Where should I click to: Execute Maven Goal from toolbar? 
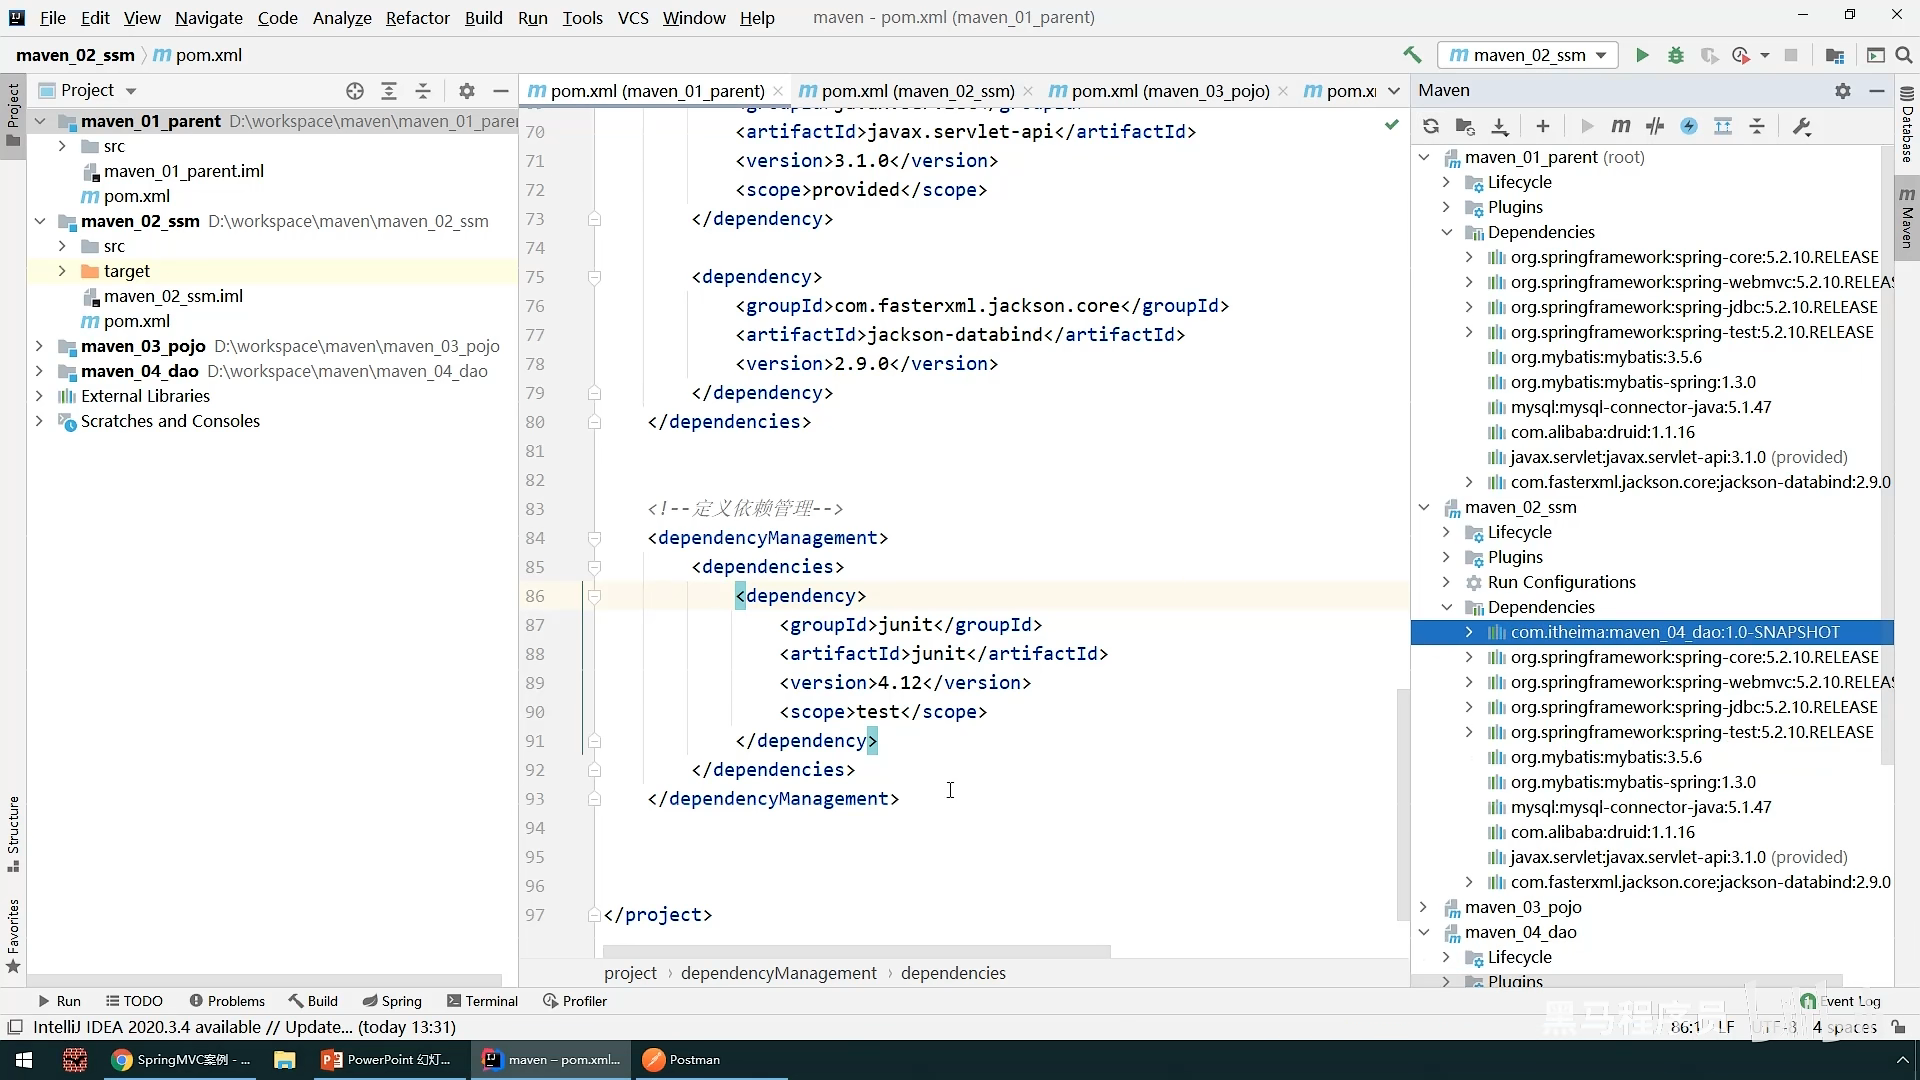click(x=1621, y=126)
